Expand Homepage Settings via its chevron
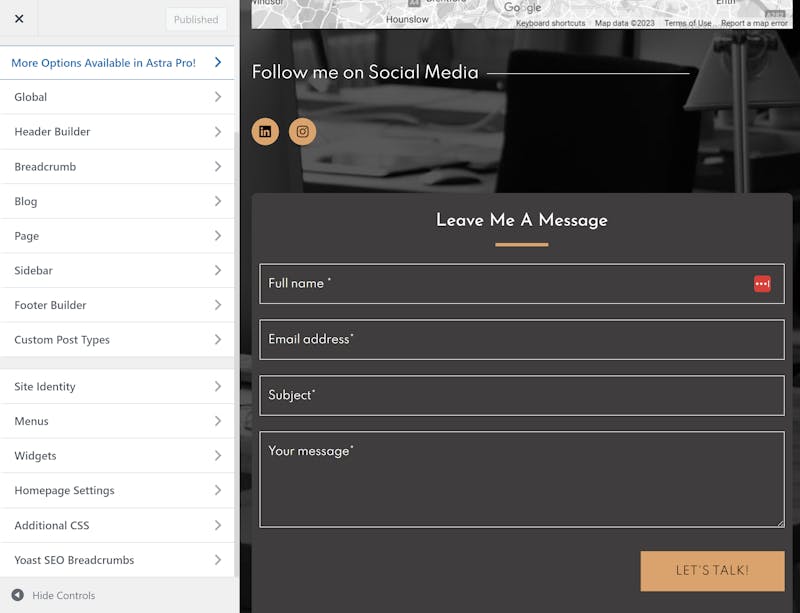Screen dimensions: 800x613 [x=218, y=491]
